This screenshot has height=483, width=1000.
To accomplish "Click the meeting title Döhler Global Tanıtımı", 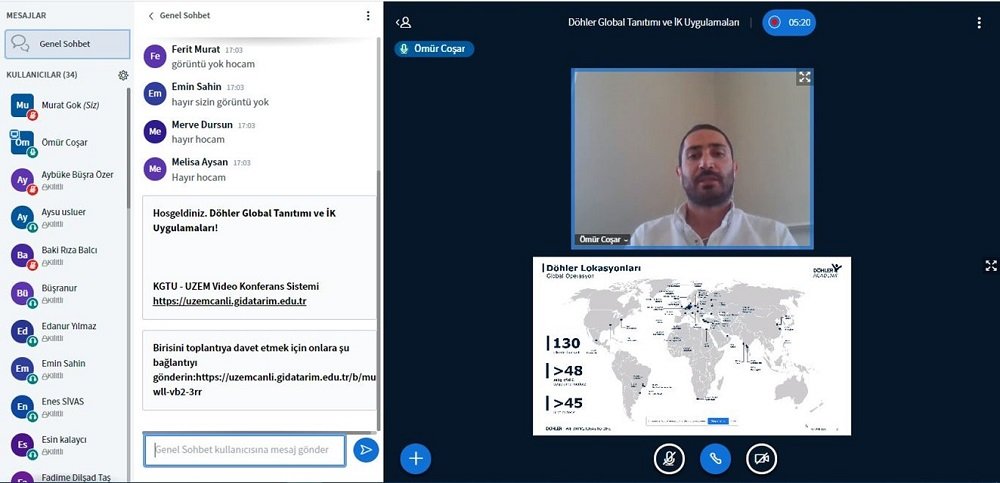I will click(654, 22).
